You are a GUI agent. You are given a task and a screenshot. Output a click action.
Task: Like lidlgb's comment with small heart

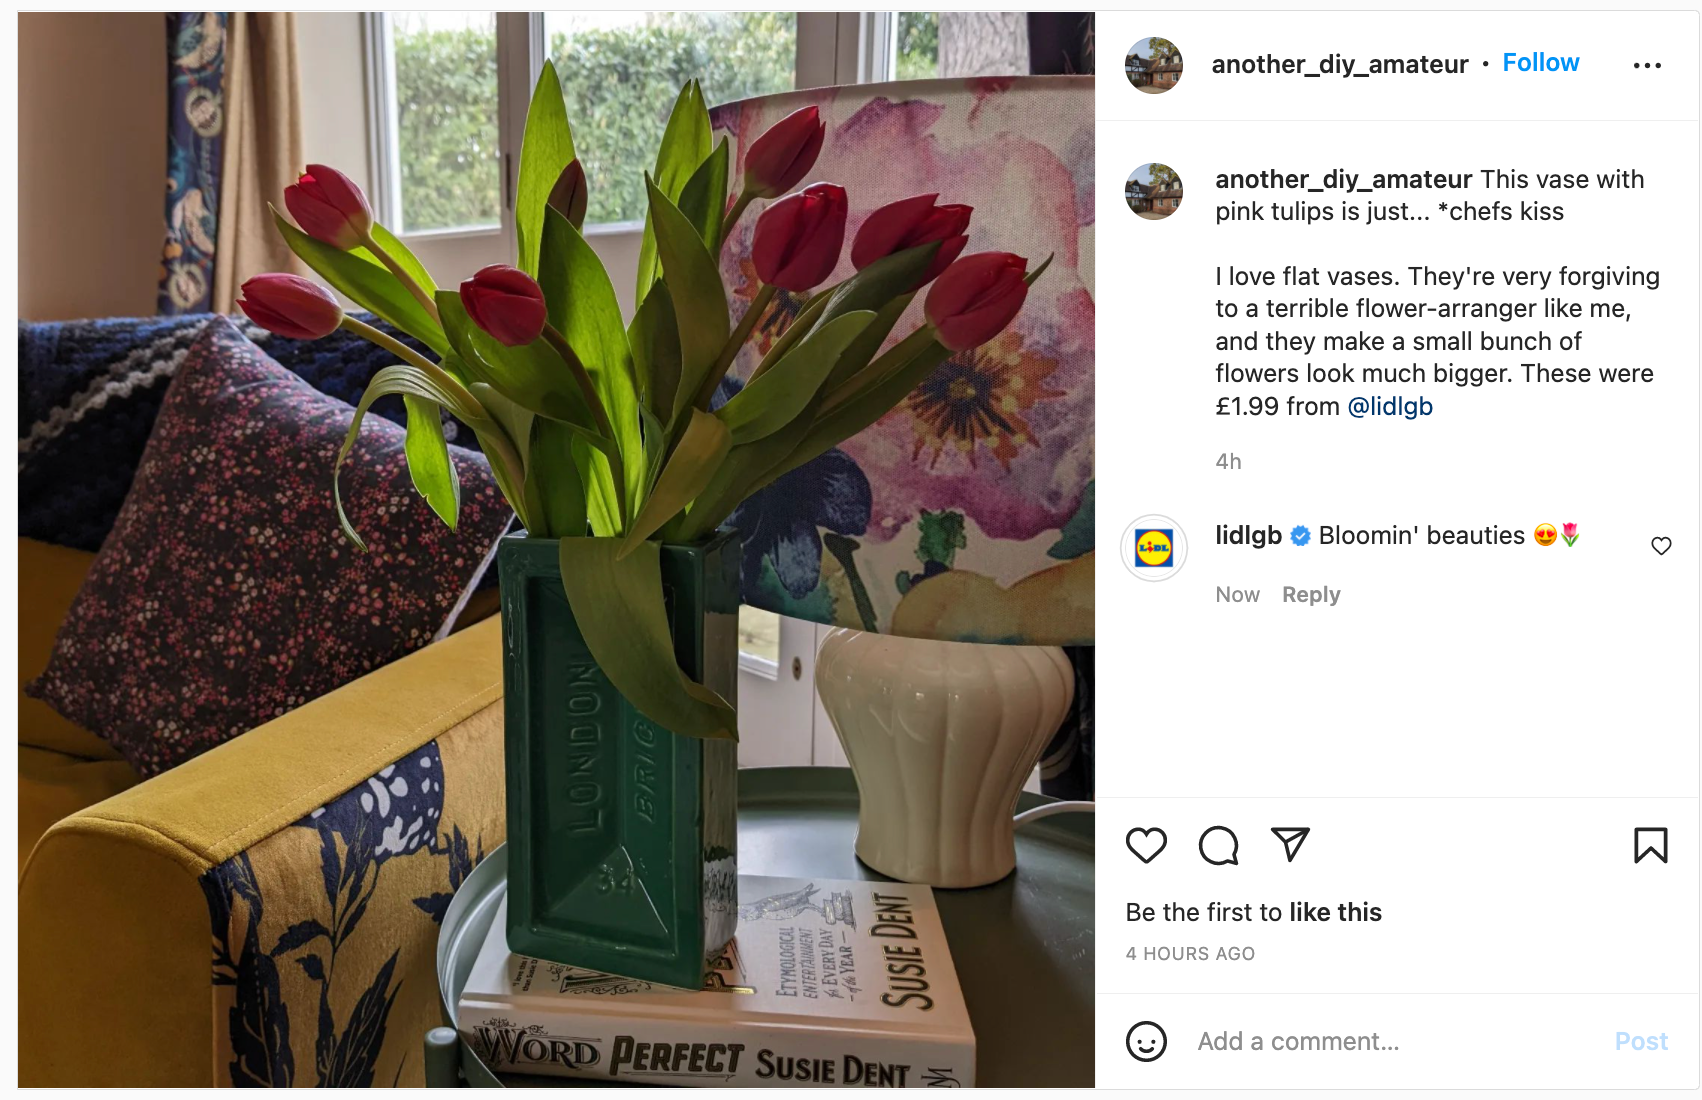[x=1661, y=546]
